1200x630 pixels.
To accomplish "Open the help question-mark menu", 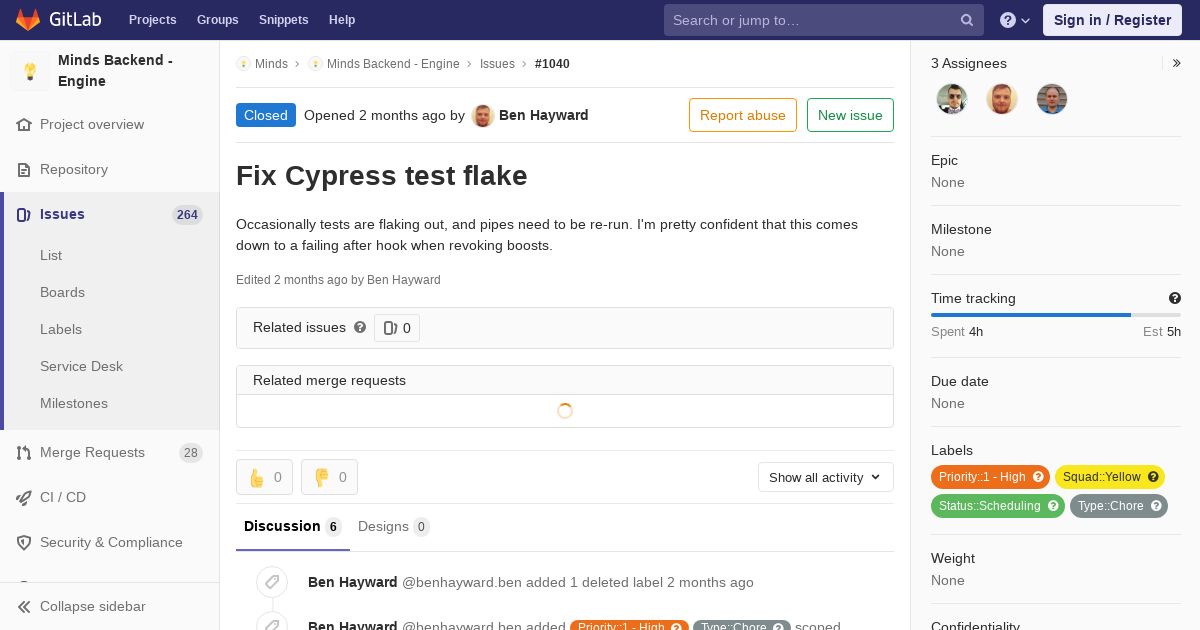I will point(1015,20).
